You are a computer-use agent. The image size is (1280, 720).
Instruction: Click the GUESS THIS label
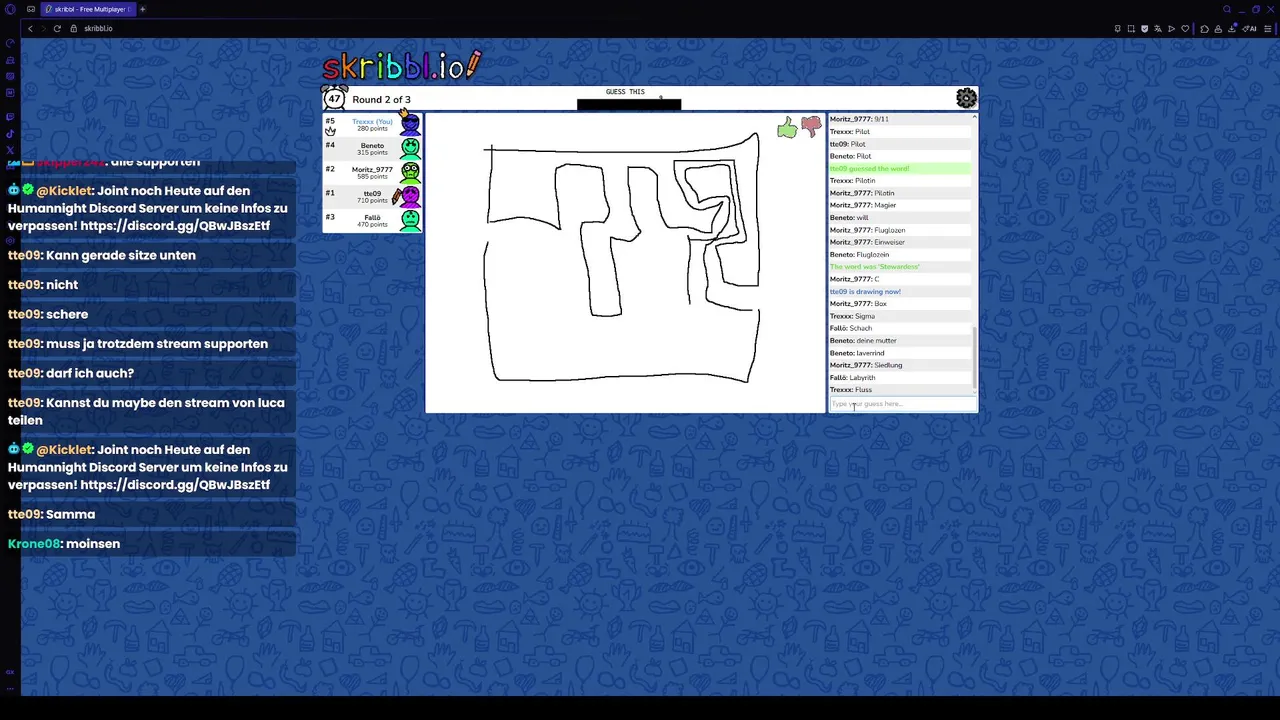coord(625,92)
